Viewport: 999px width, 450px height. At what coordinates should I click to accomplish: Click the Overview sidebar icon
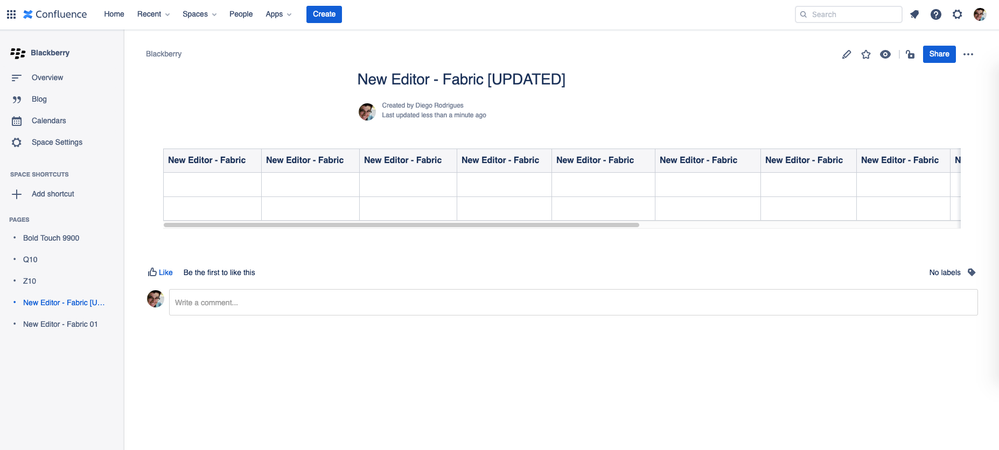(17, 78)
